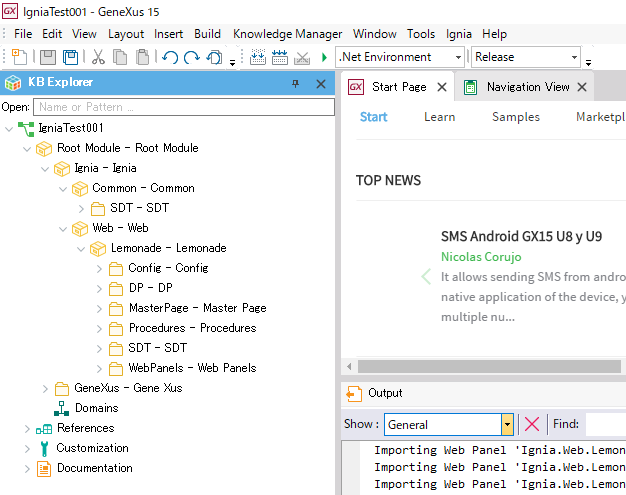Click the Build All toolbar icon
Image resolution: width=626 pixels, height=495 pixels.
(258, 57)
